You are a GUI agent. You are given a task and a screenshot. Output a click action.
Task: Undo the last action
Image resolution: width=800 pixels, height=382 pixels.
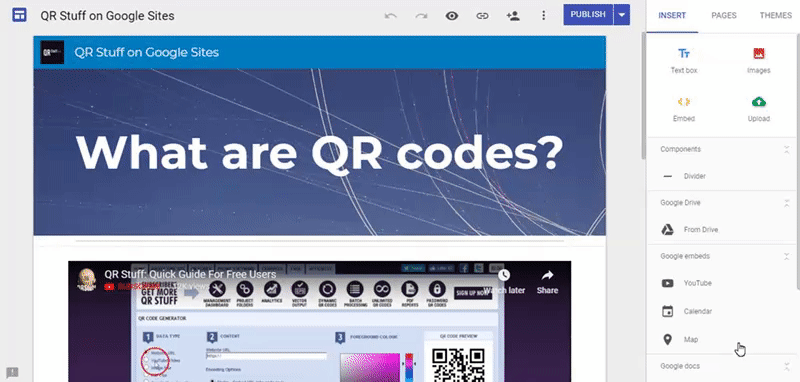point(391,16)
